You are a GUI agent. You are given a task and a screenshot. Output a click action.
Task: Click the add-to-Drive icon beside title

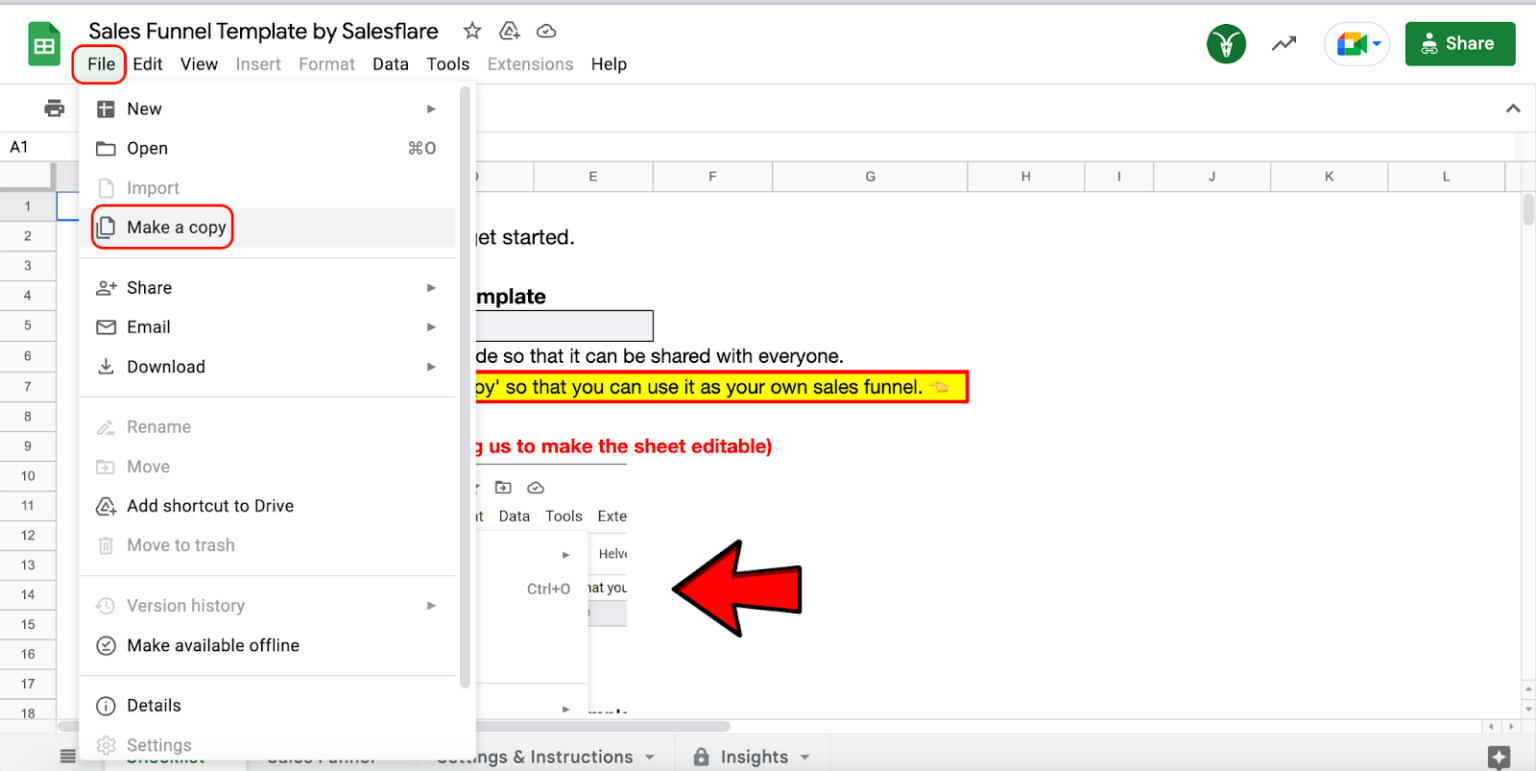(x=510, y=31)
